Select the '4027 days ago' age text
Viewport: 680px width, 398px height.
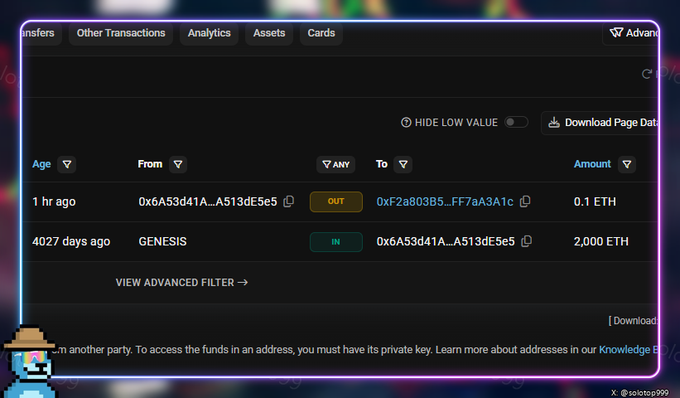[71, 241]
